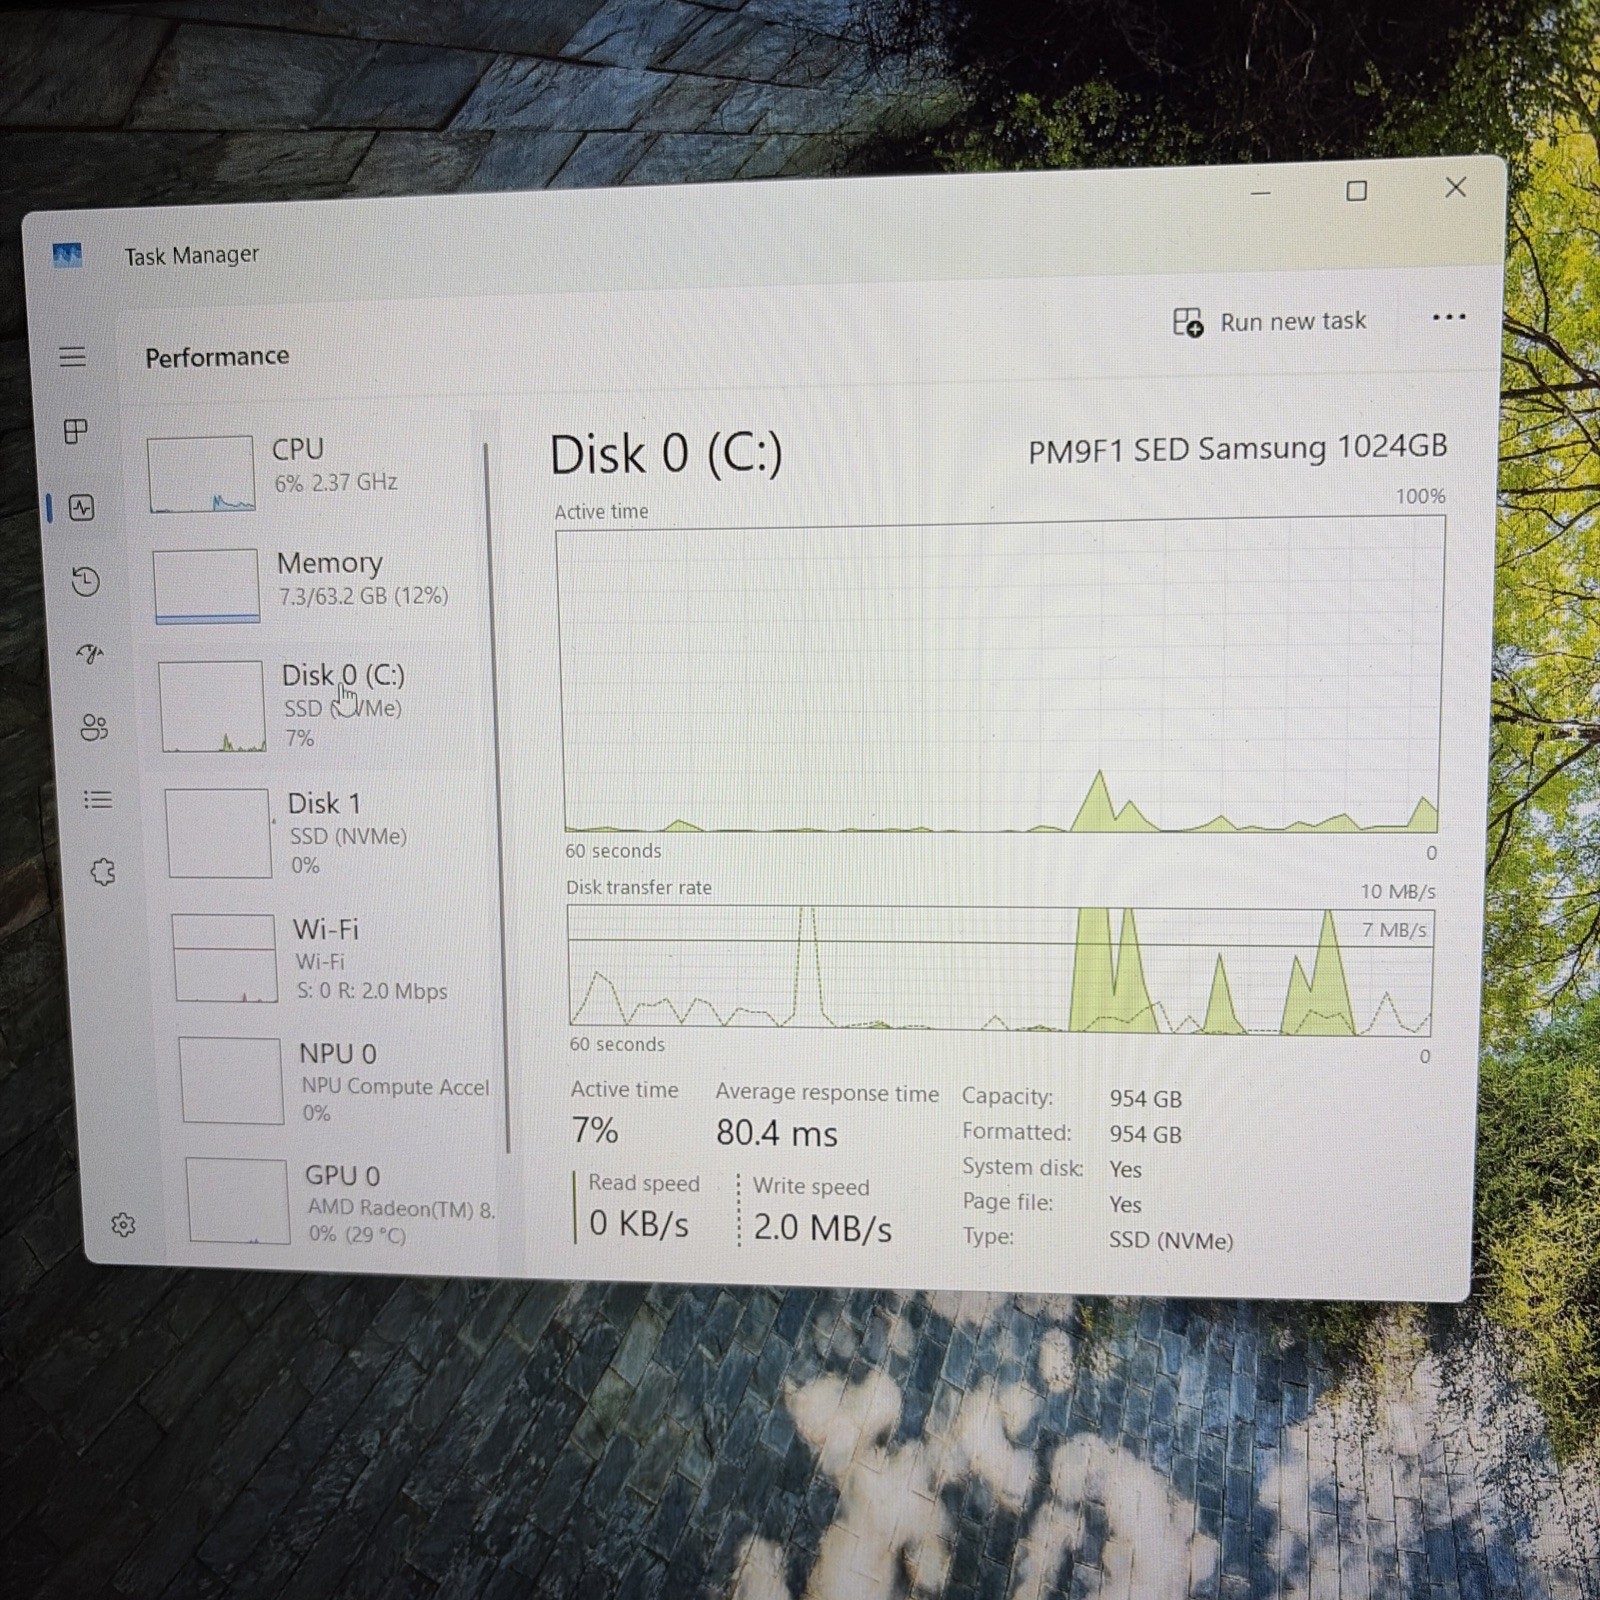Click the Active time graph
Screen dimensions: 1600x1600
(x=1001, y=676)
